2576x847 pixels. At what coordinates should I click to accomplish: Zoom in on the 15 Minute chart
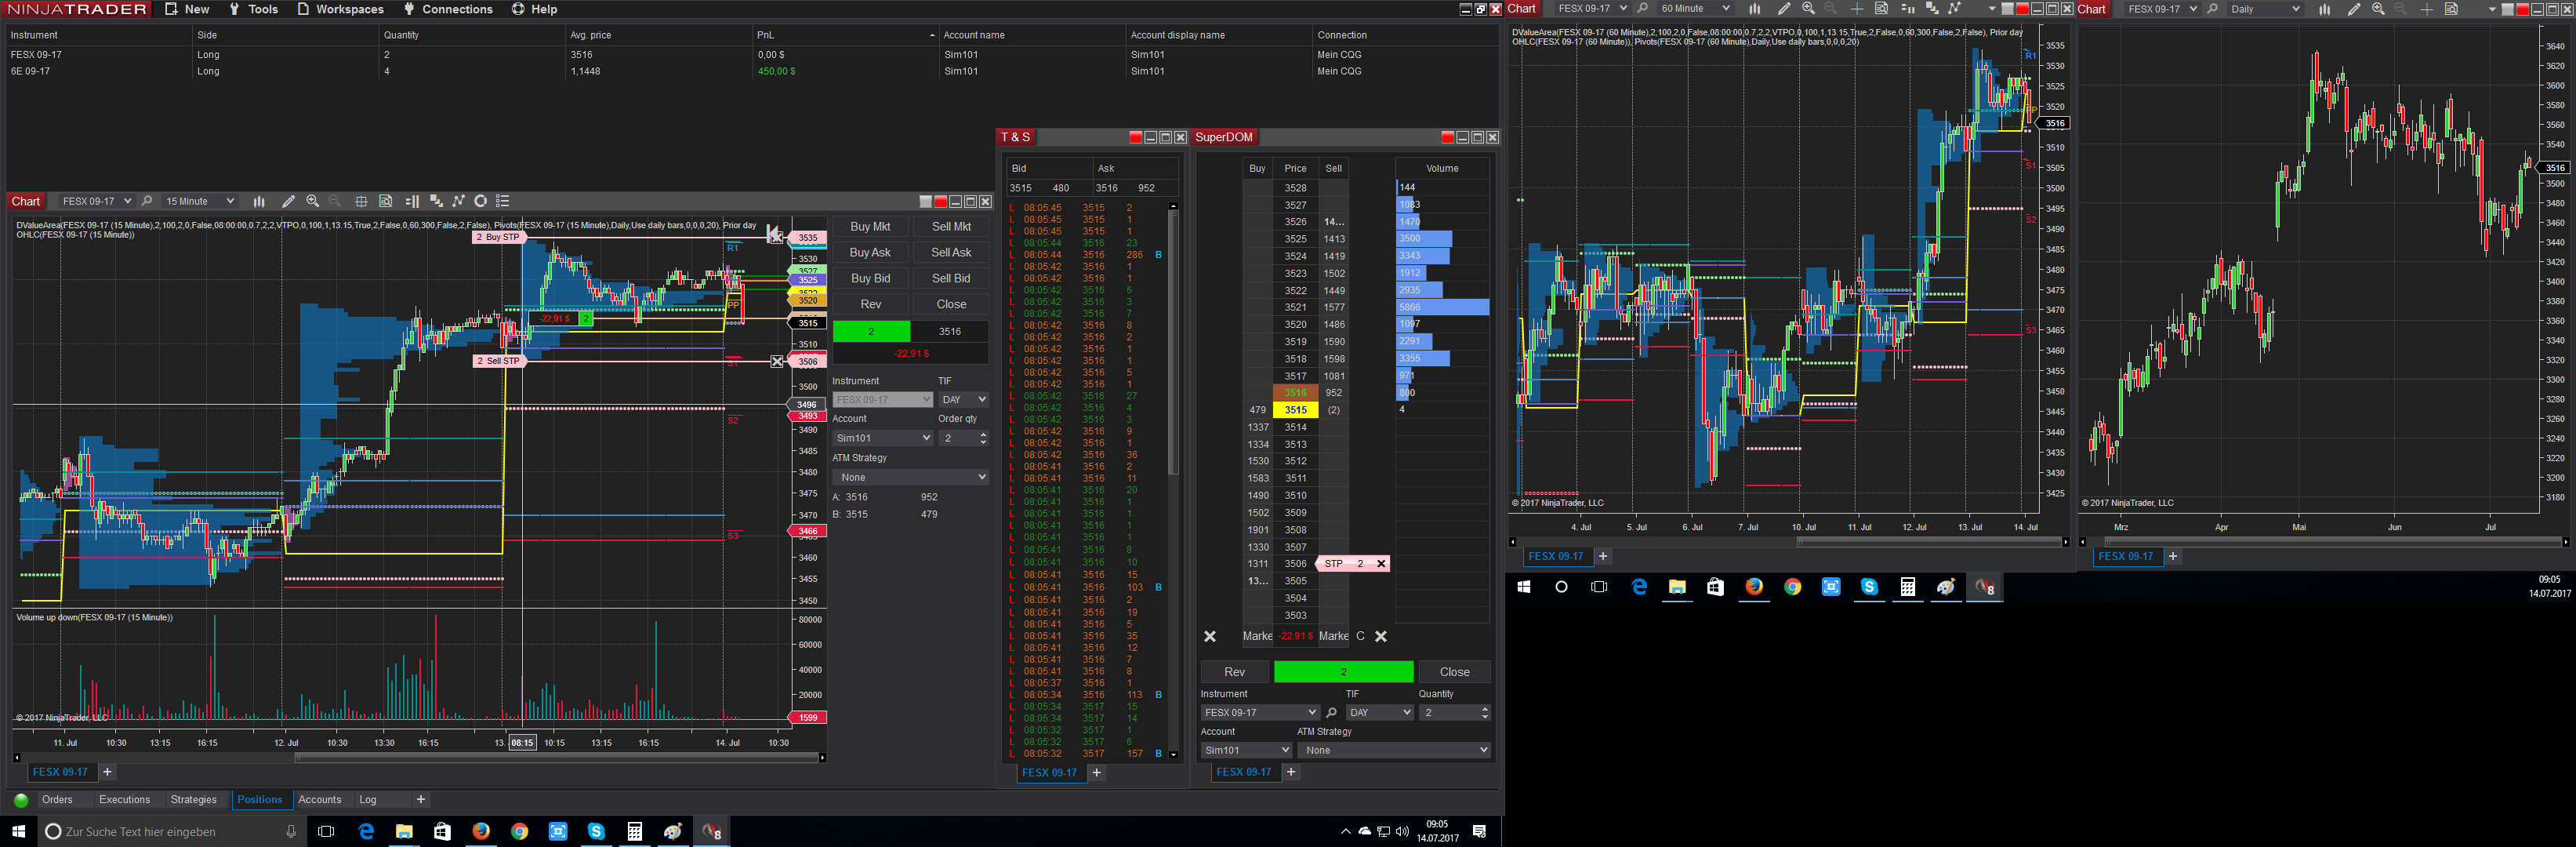point(313,201)
